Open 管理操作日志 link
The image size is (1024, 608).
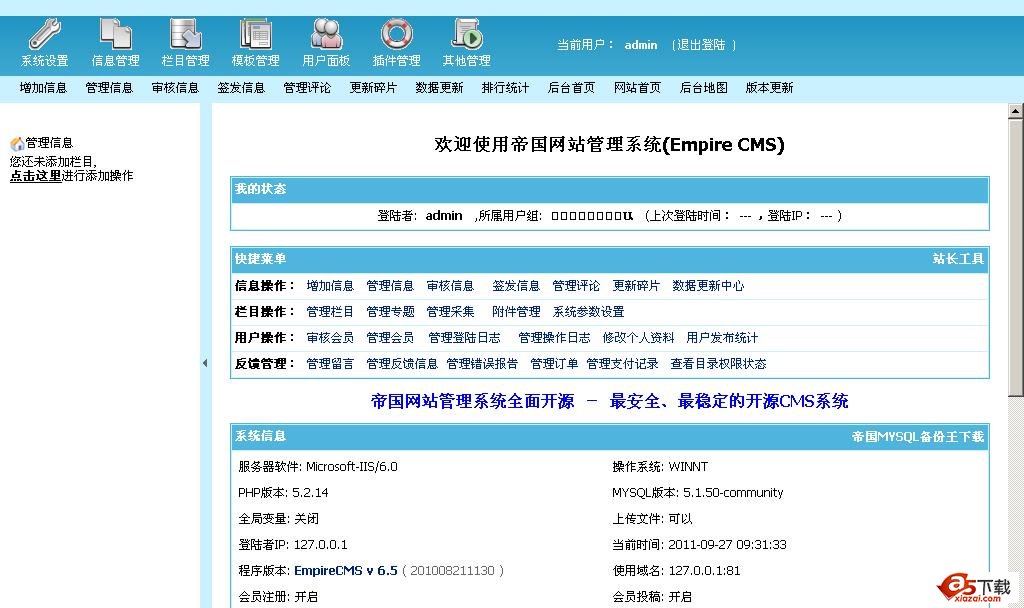tap(554, 338)
